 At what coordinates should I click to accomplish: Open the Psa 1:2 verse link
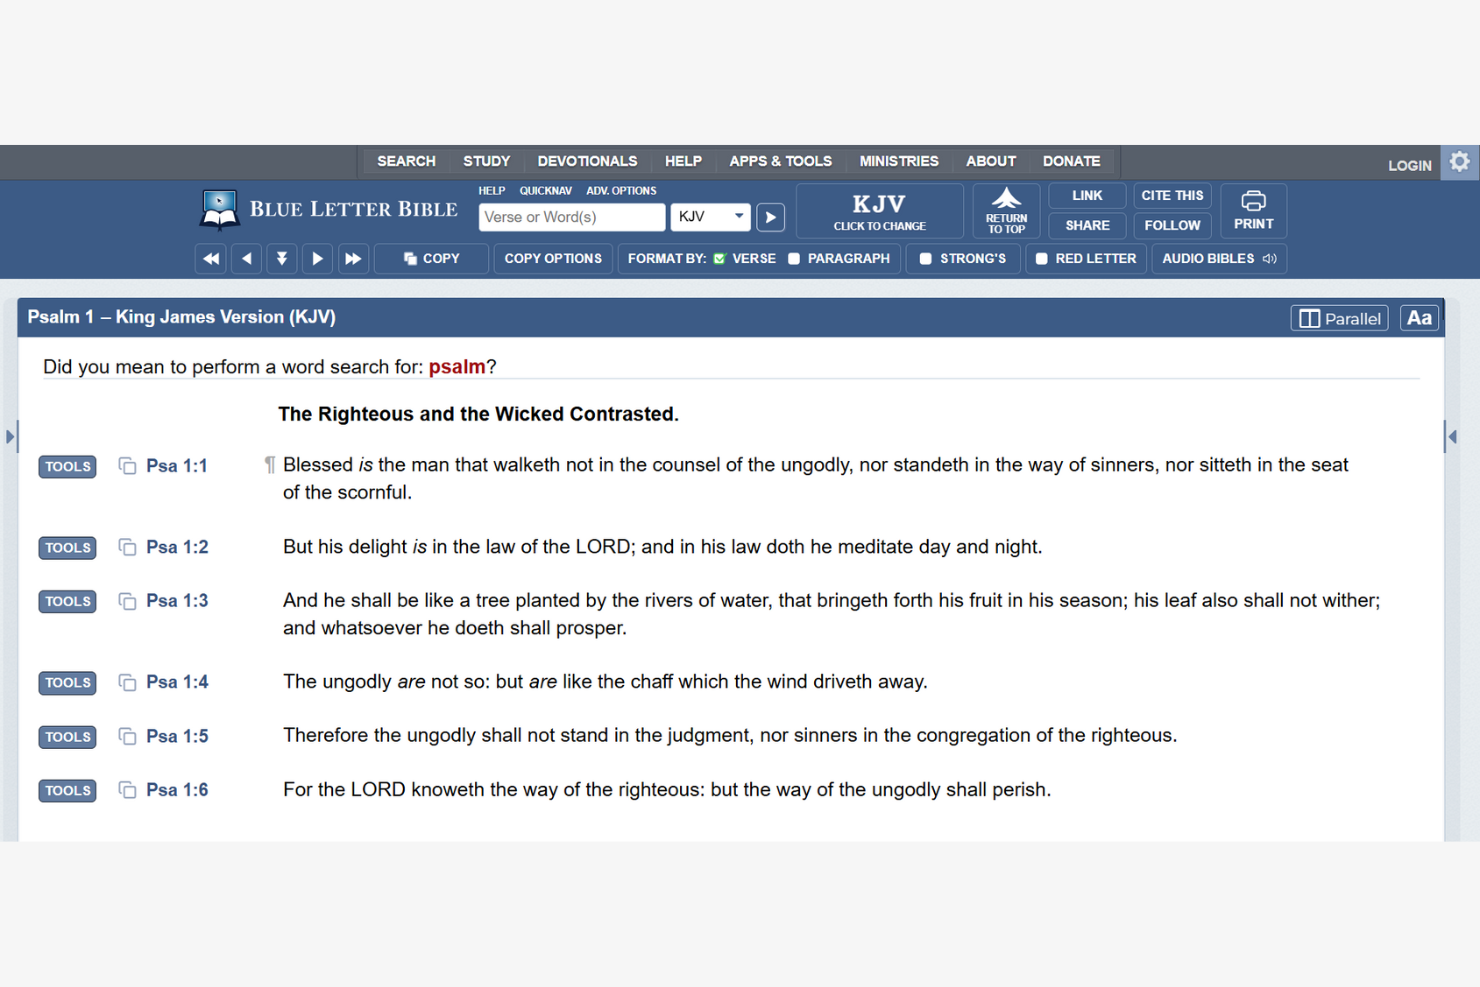pyautogui.click(x=177, y=547)
